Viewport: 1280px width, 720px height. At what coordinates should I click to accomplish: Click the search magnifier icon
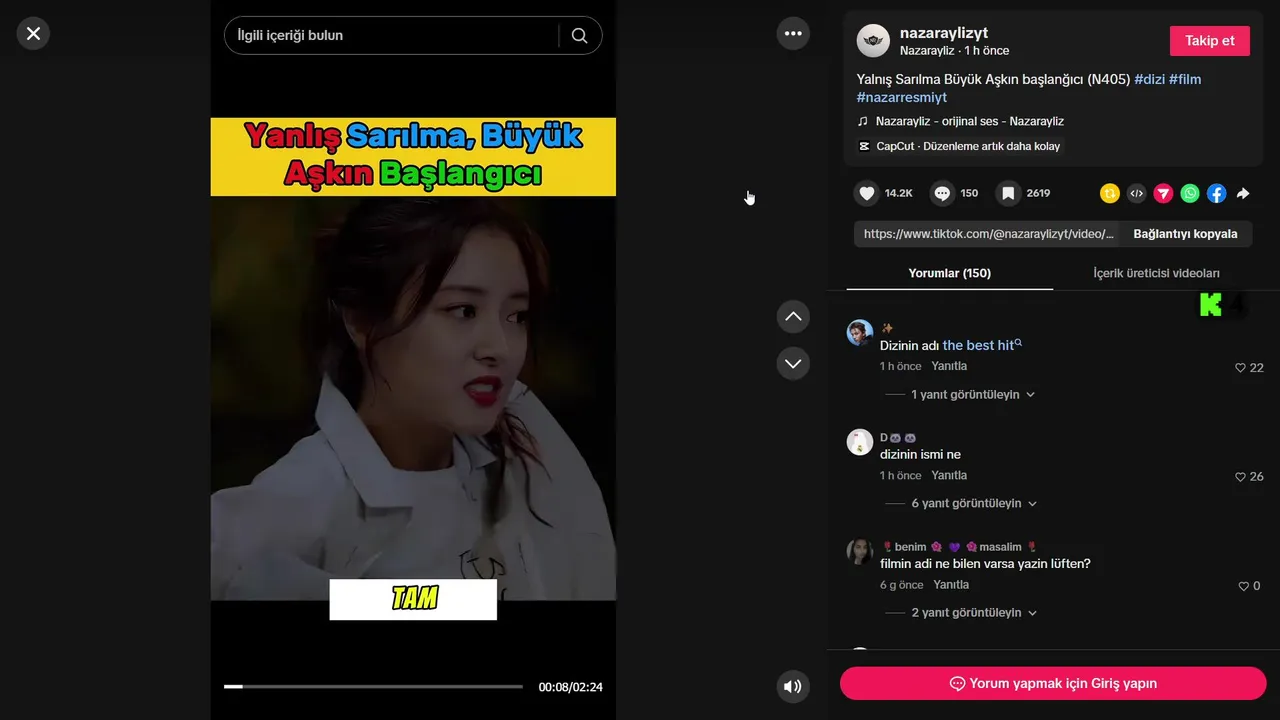579,36
